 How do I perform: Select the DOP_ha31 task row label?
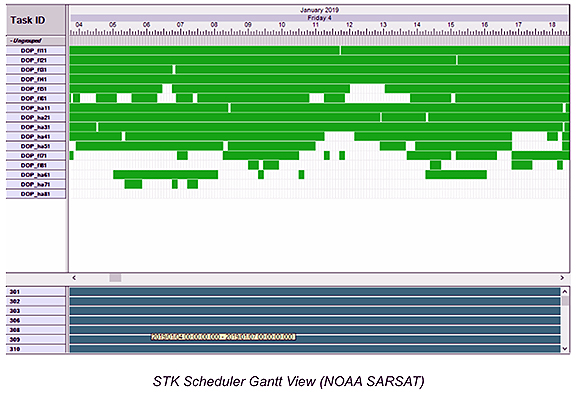point(36,127)
